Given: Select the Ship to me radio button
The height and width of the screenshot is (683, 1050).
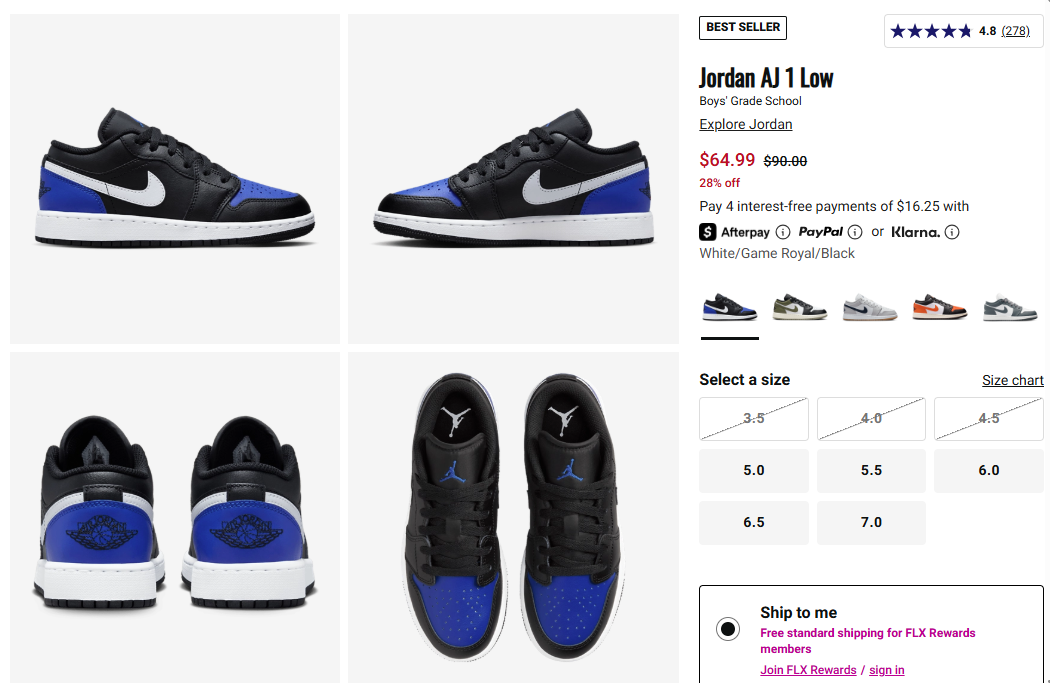Looking at the screenshot, I should pos(728,629).
